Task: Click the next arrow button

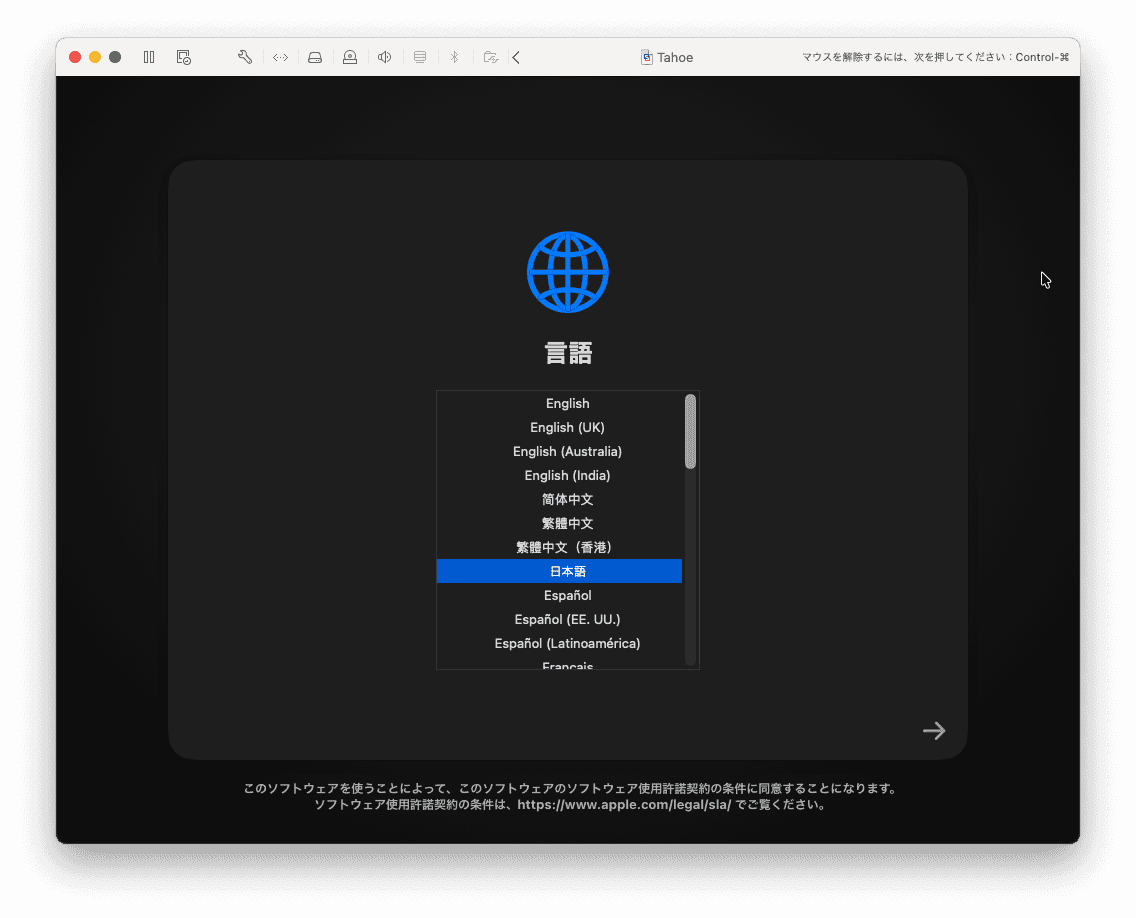Action: point(934,731)
